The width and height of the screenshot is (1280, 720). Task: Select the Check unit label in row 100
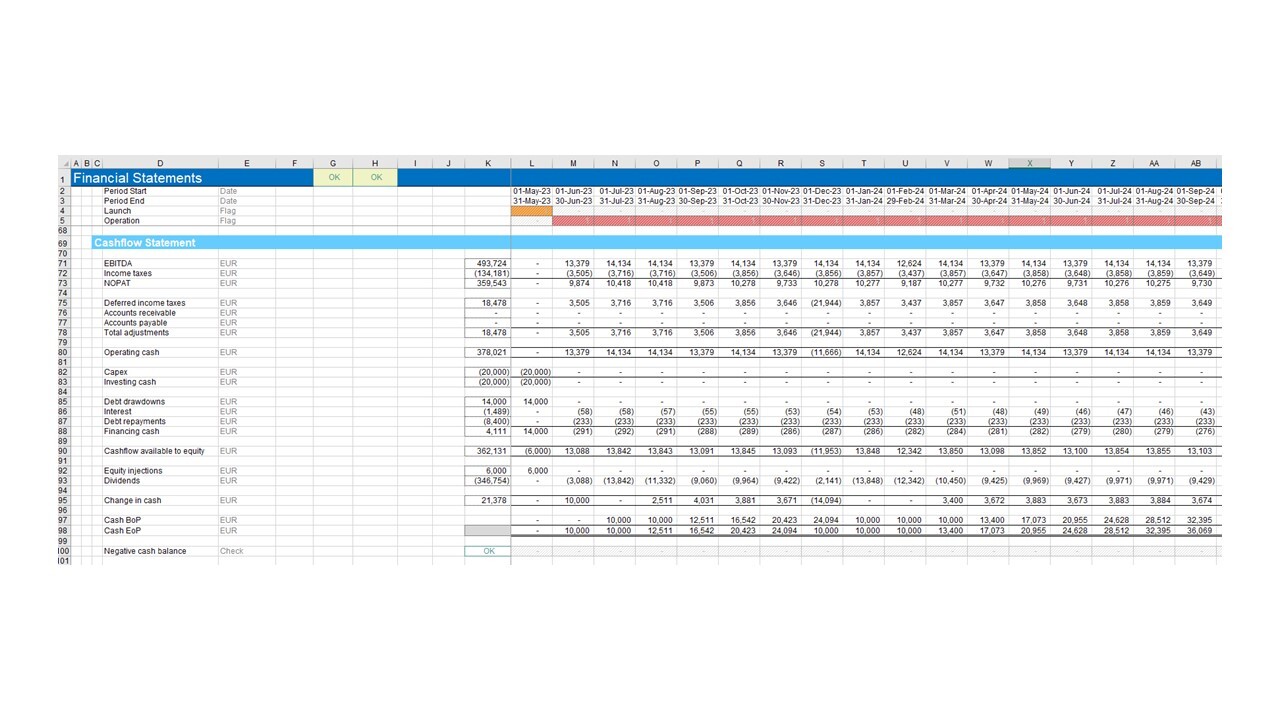pyautogui.click(x=231, y=551)
